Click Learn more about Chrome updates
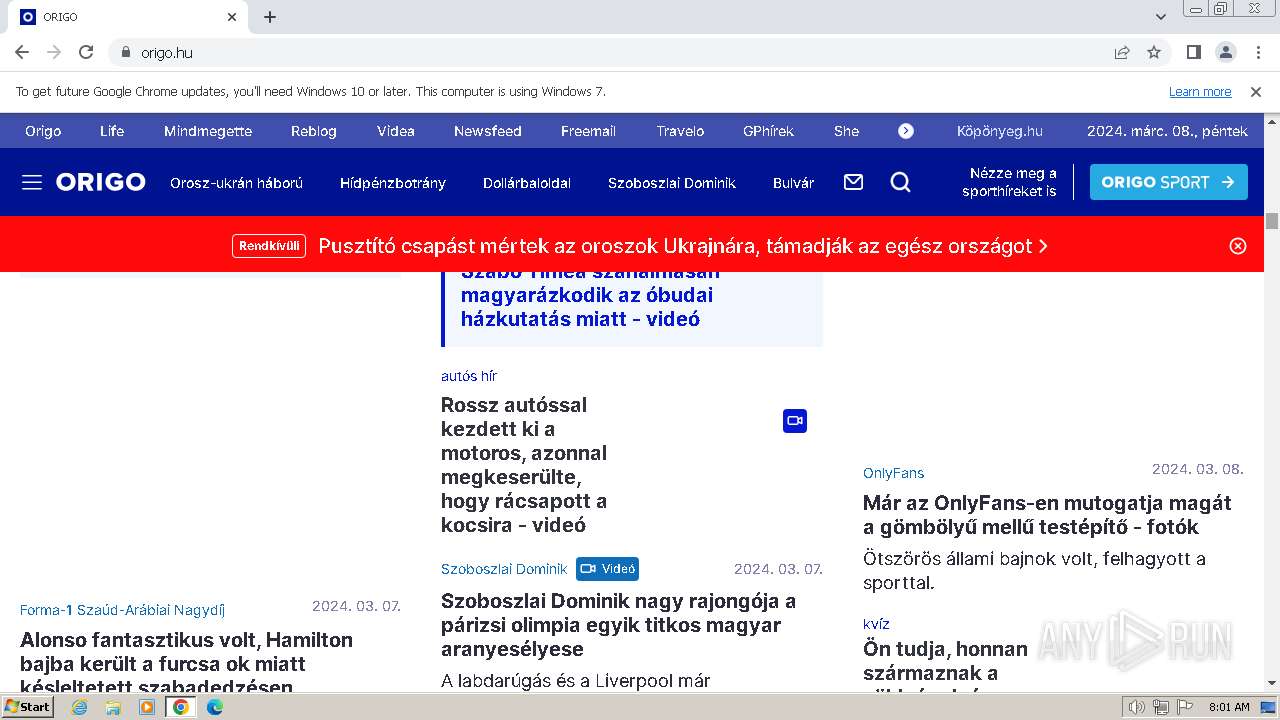The image size is (1280, 720). (x=1200, y=91)
